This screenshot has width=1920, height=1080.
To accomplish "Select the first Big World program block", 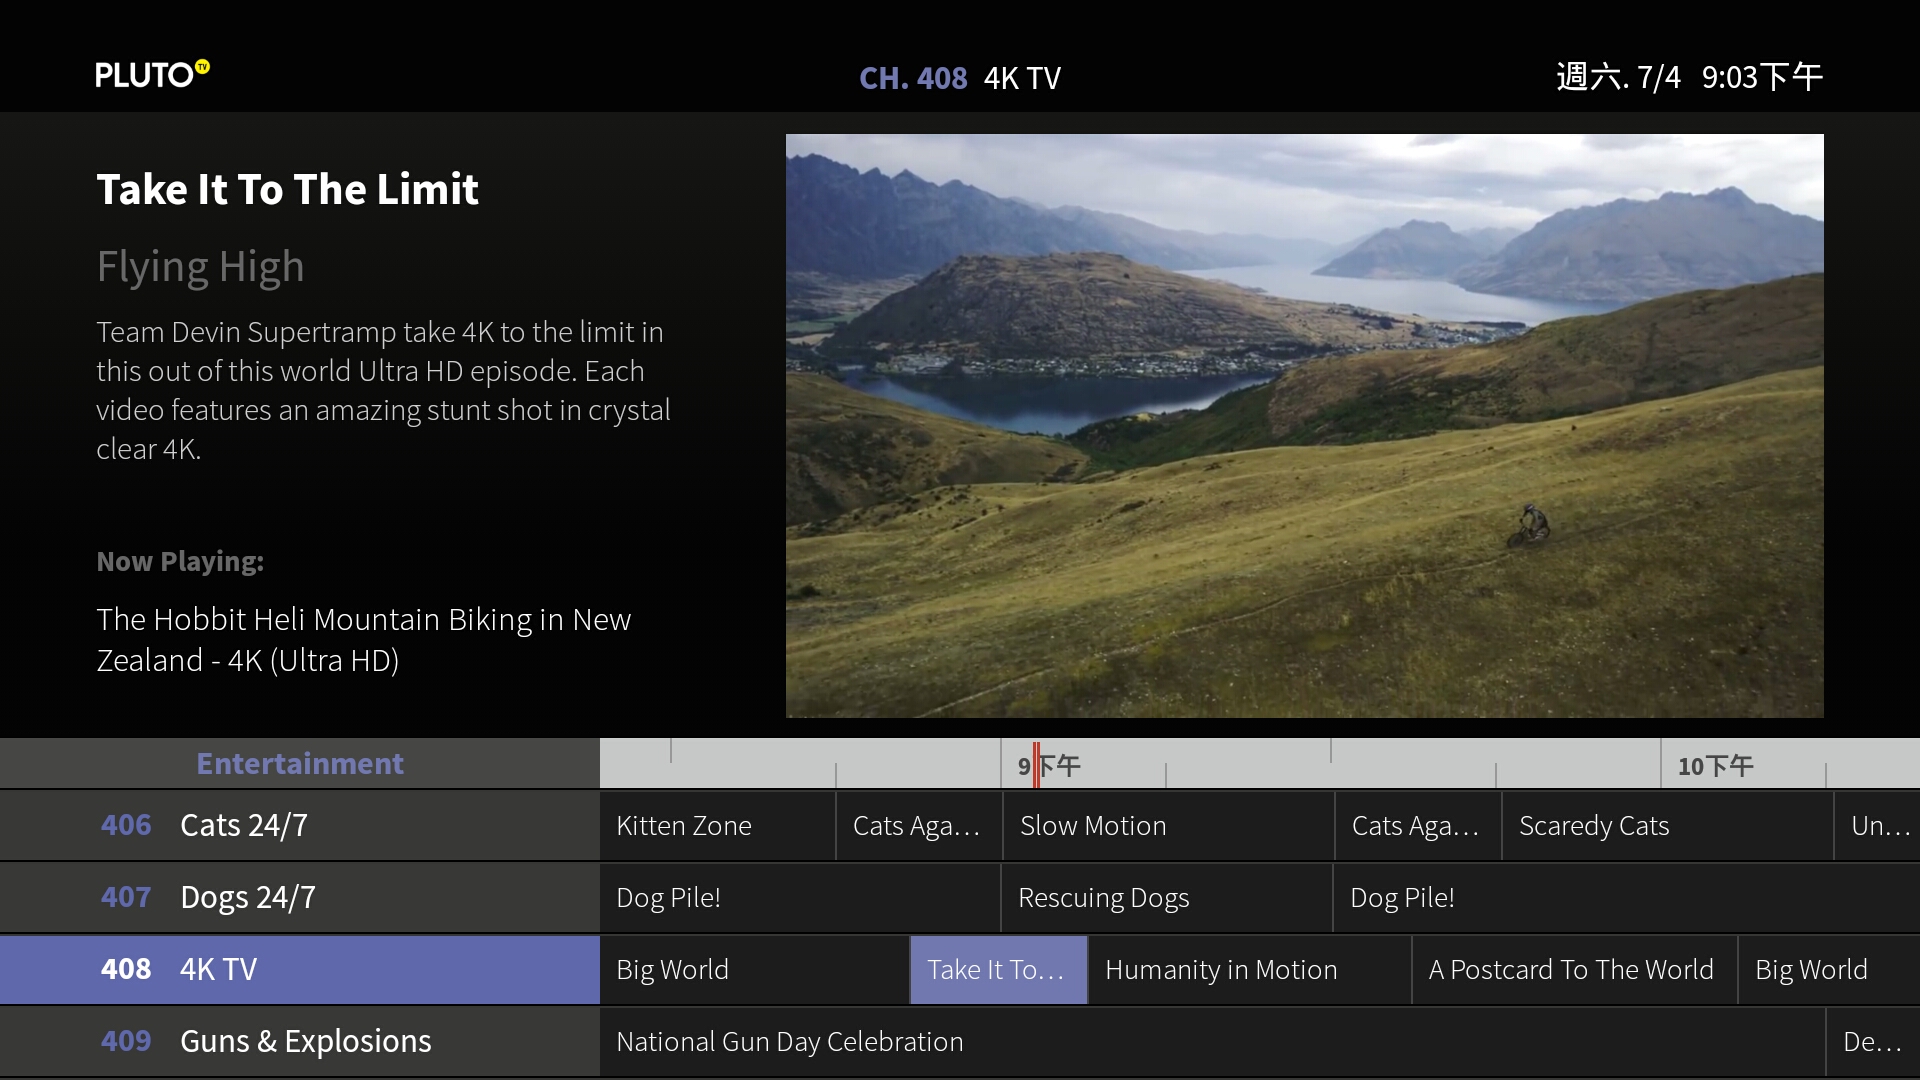I will (x=754, y=969).
